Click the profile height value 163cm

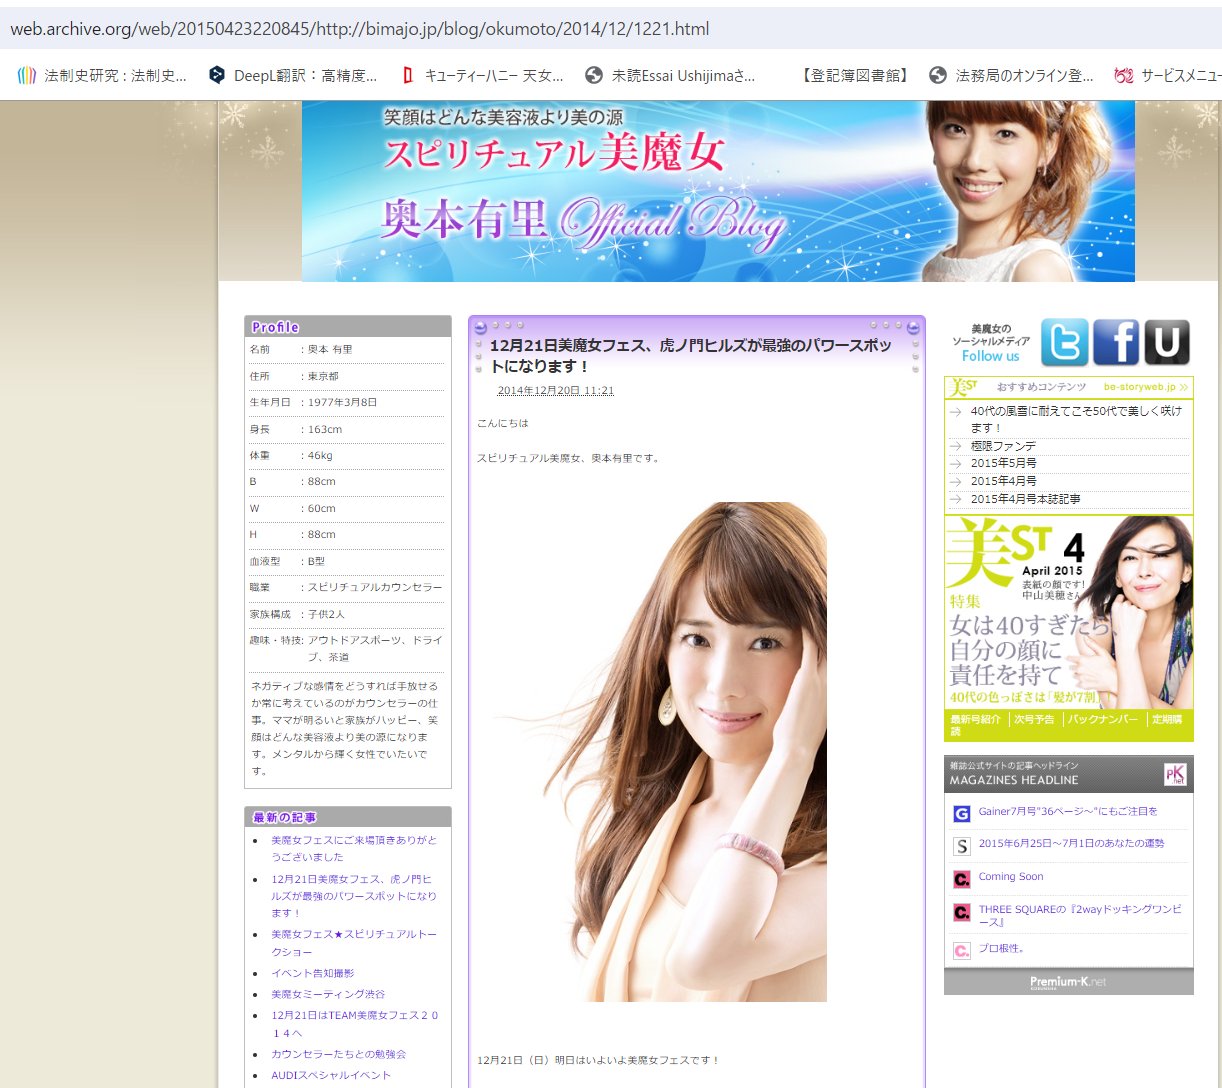click(x=325, y=429)
